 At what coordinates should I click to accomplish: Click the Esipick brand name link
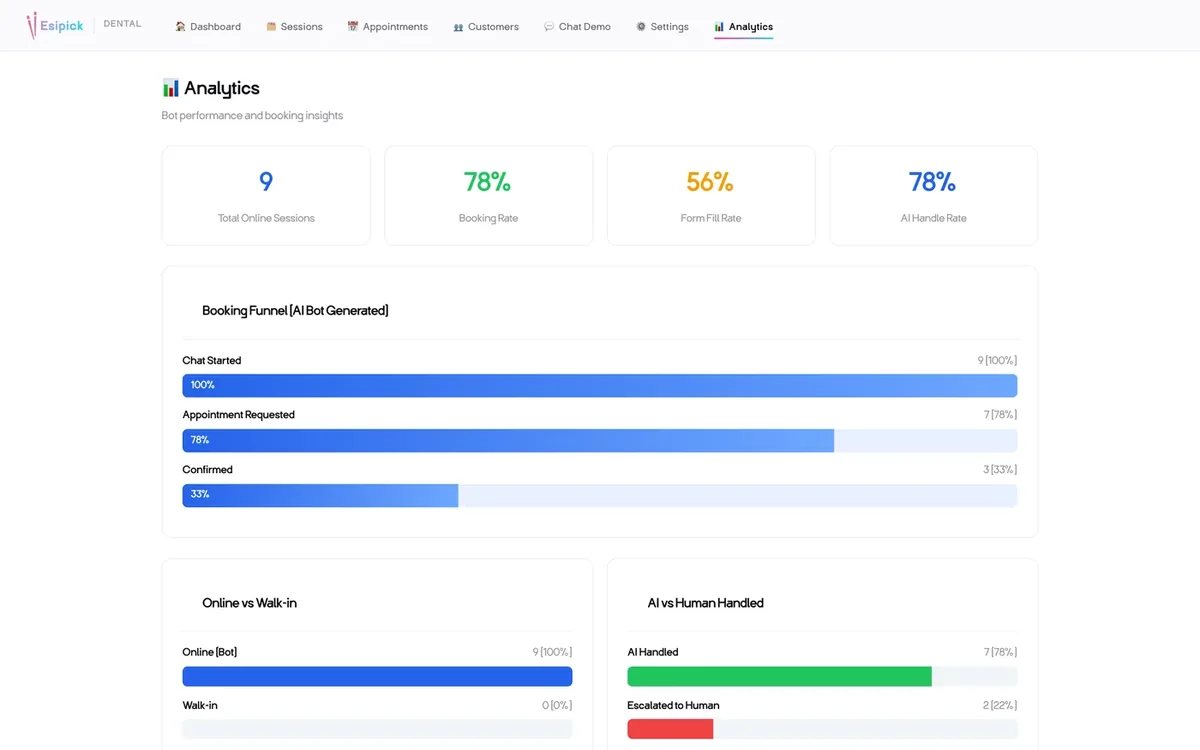tap(62, 26)
